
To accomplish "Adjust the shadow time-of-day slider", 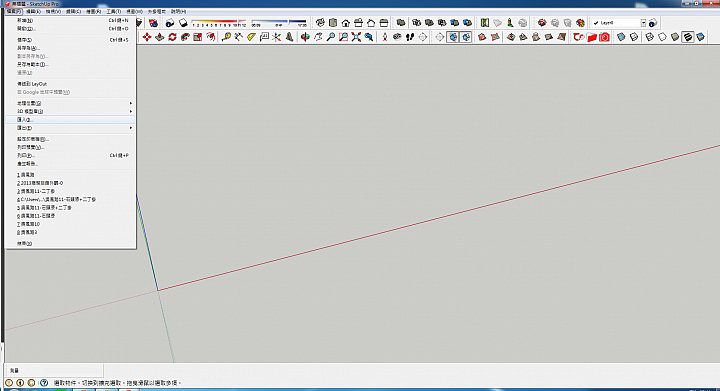I will [x=279, y=22].
